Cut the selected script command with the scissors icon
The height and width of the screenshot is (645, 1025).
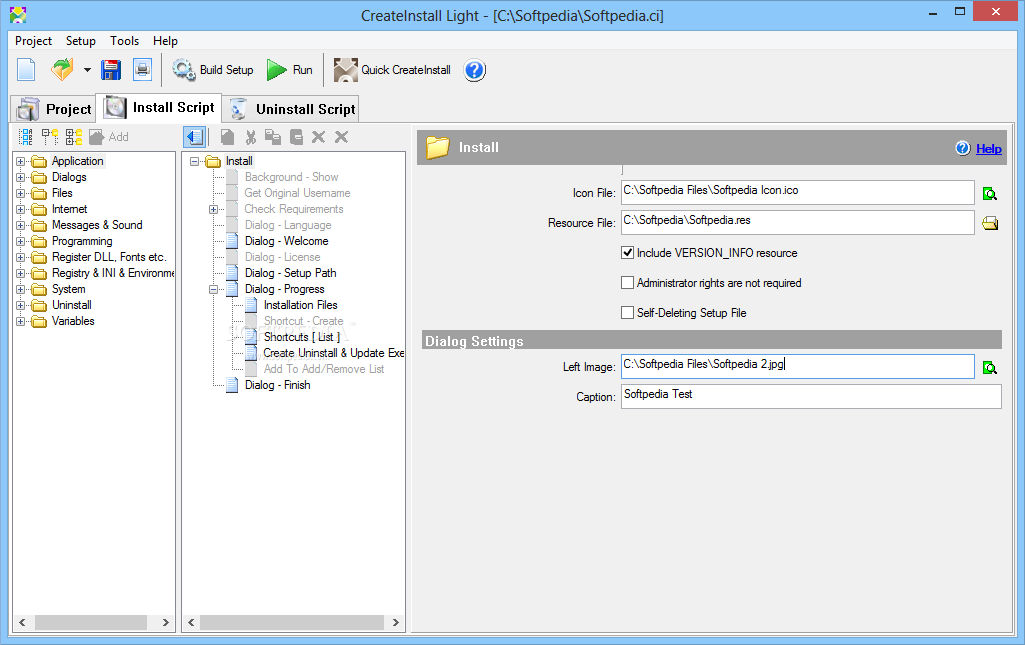point(250,137)
